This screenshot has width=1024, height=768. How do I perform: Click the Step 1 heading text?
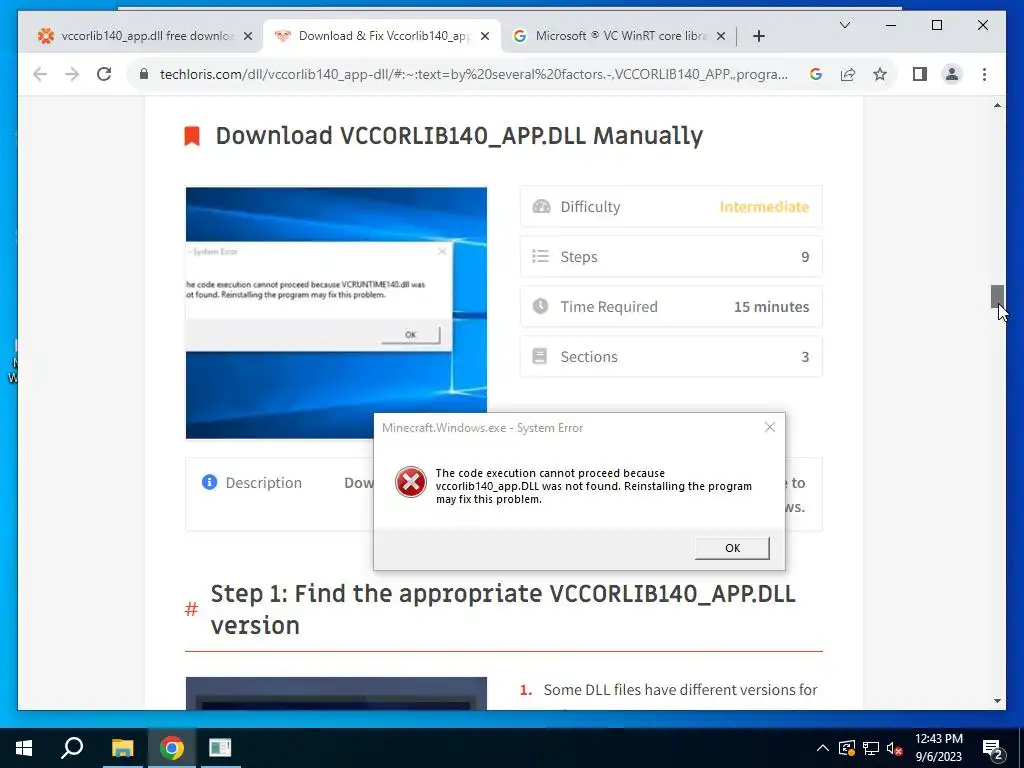[503, 609]
